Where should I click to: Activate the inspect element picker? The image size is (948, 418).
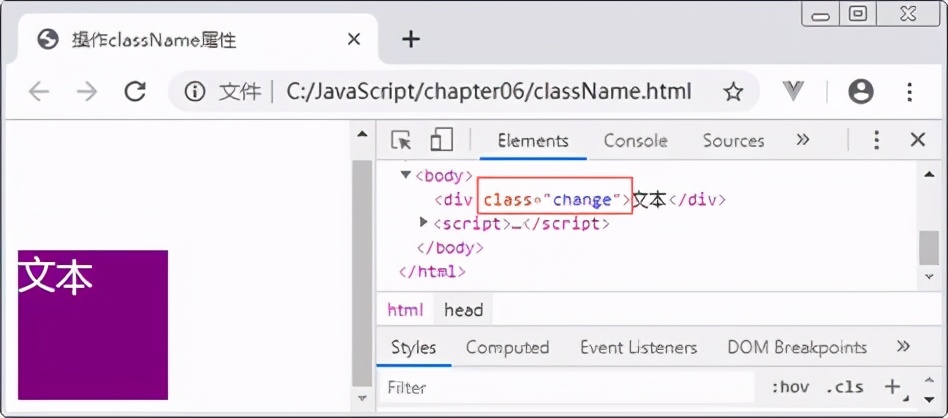click(x=401, y=141)
